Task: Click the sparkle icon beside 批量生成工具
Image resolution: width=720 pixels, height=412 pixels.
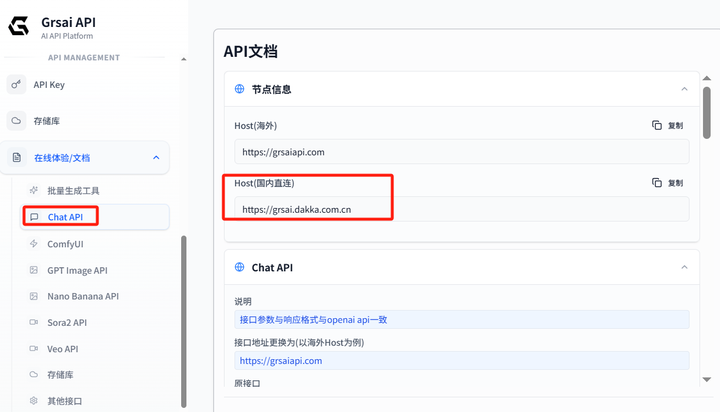Action: coord(34,190)
